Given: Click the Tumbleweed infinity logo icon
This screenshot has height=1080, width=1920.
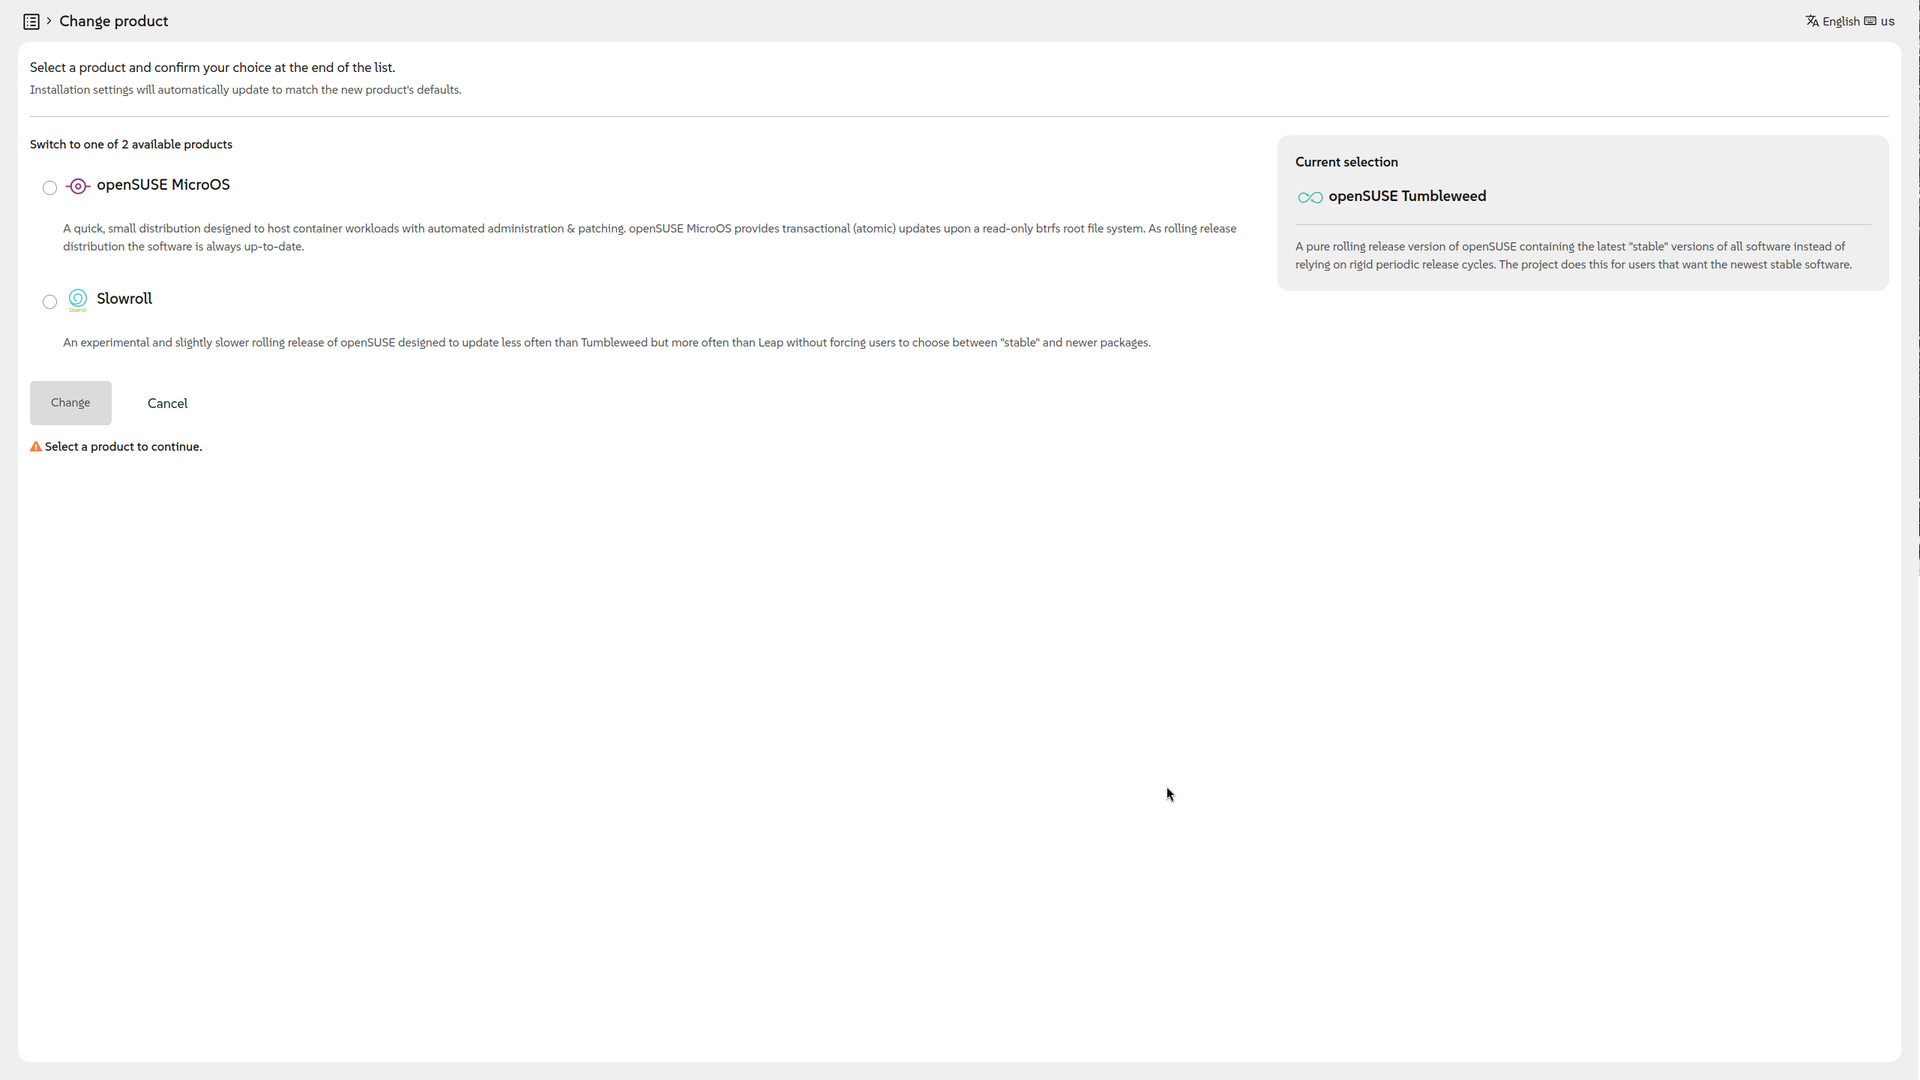Looking at the screenshot, I should [x=1309, y=197].
